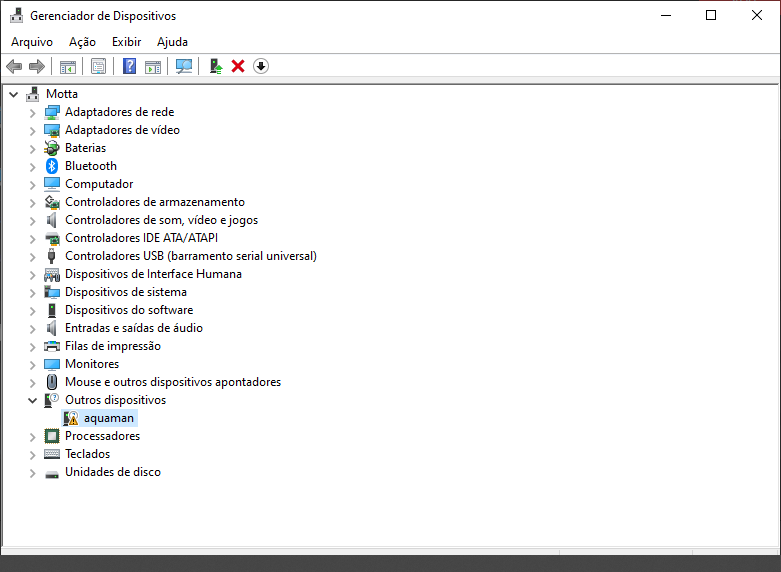Open the Ação menu
Viewport: 781px width, 572px height.
click(x=82, y=42)
